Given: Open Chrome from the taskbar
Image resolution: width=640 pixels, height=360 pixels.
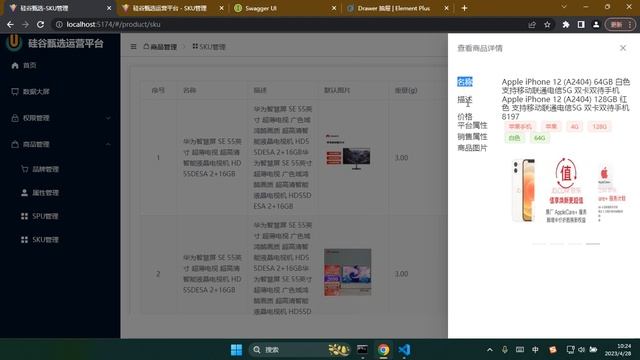Looking at the screenshot, I should point(383,350).
